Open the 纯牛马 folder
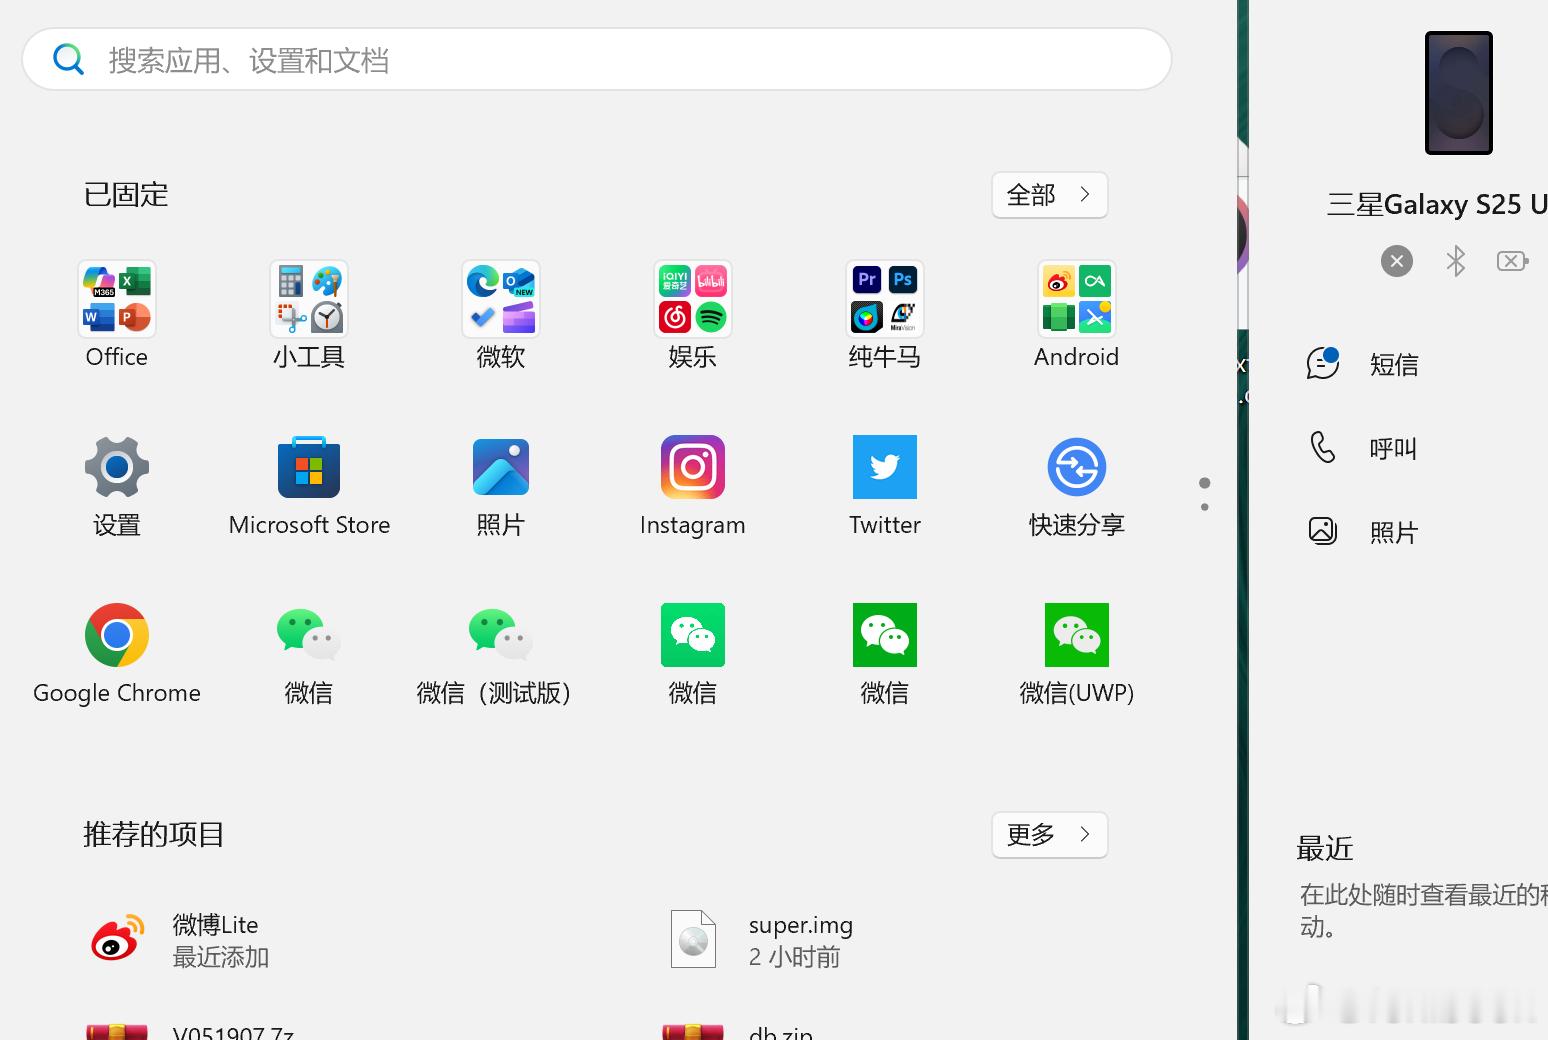Image resolution: width=1548 pixels, height=1040 pixels. click(x=885, y=314)
